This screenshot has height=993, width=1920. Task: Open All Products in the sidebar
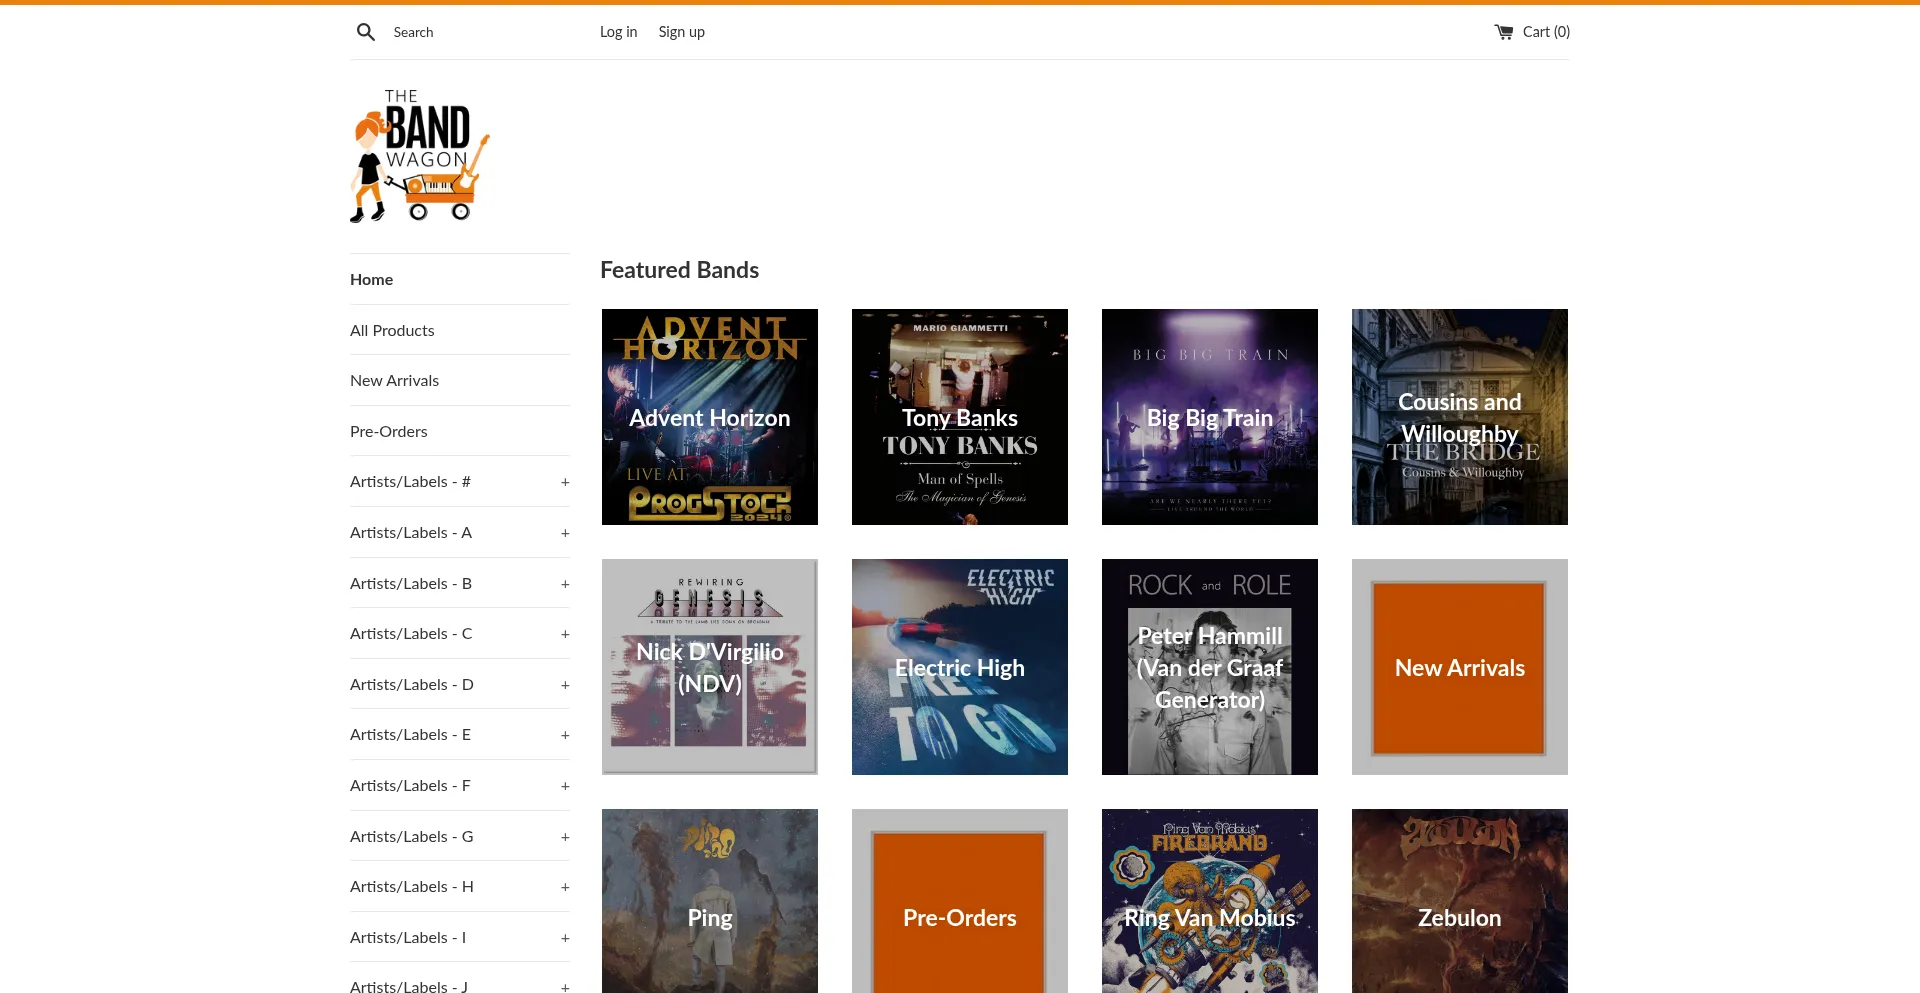392,331
